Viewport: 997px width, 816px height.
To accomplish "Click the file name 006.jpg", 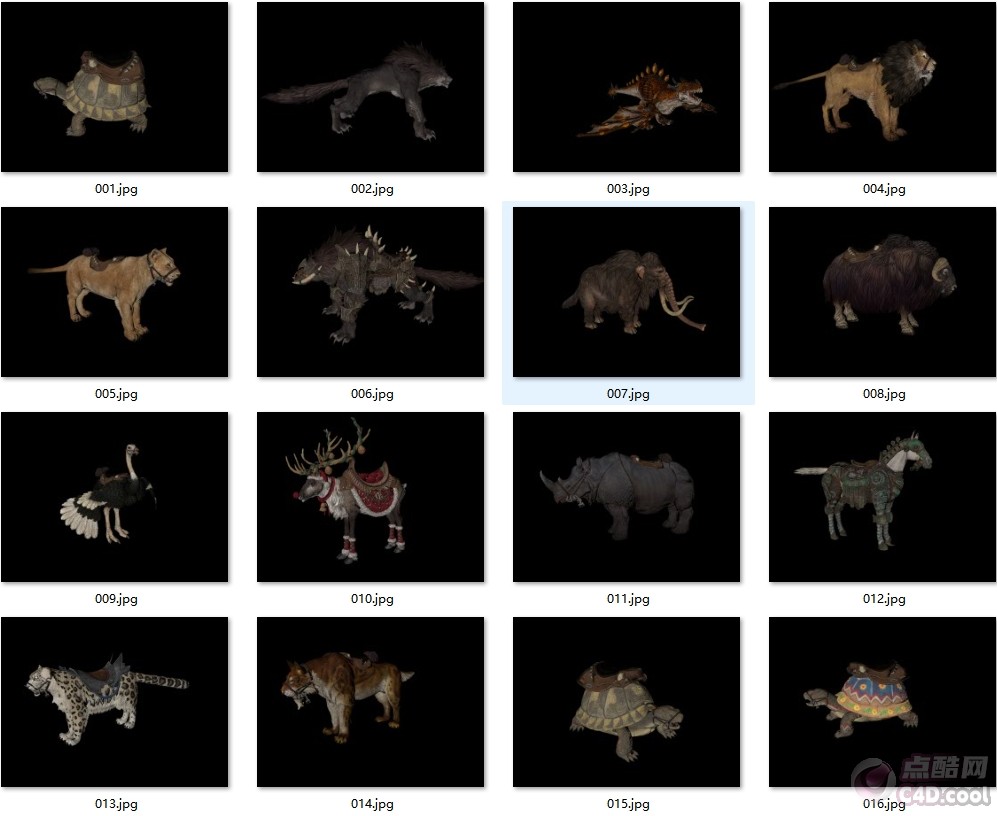I will click(x=373, y=394).
